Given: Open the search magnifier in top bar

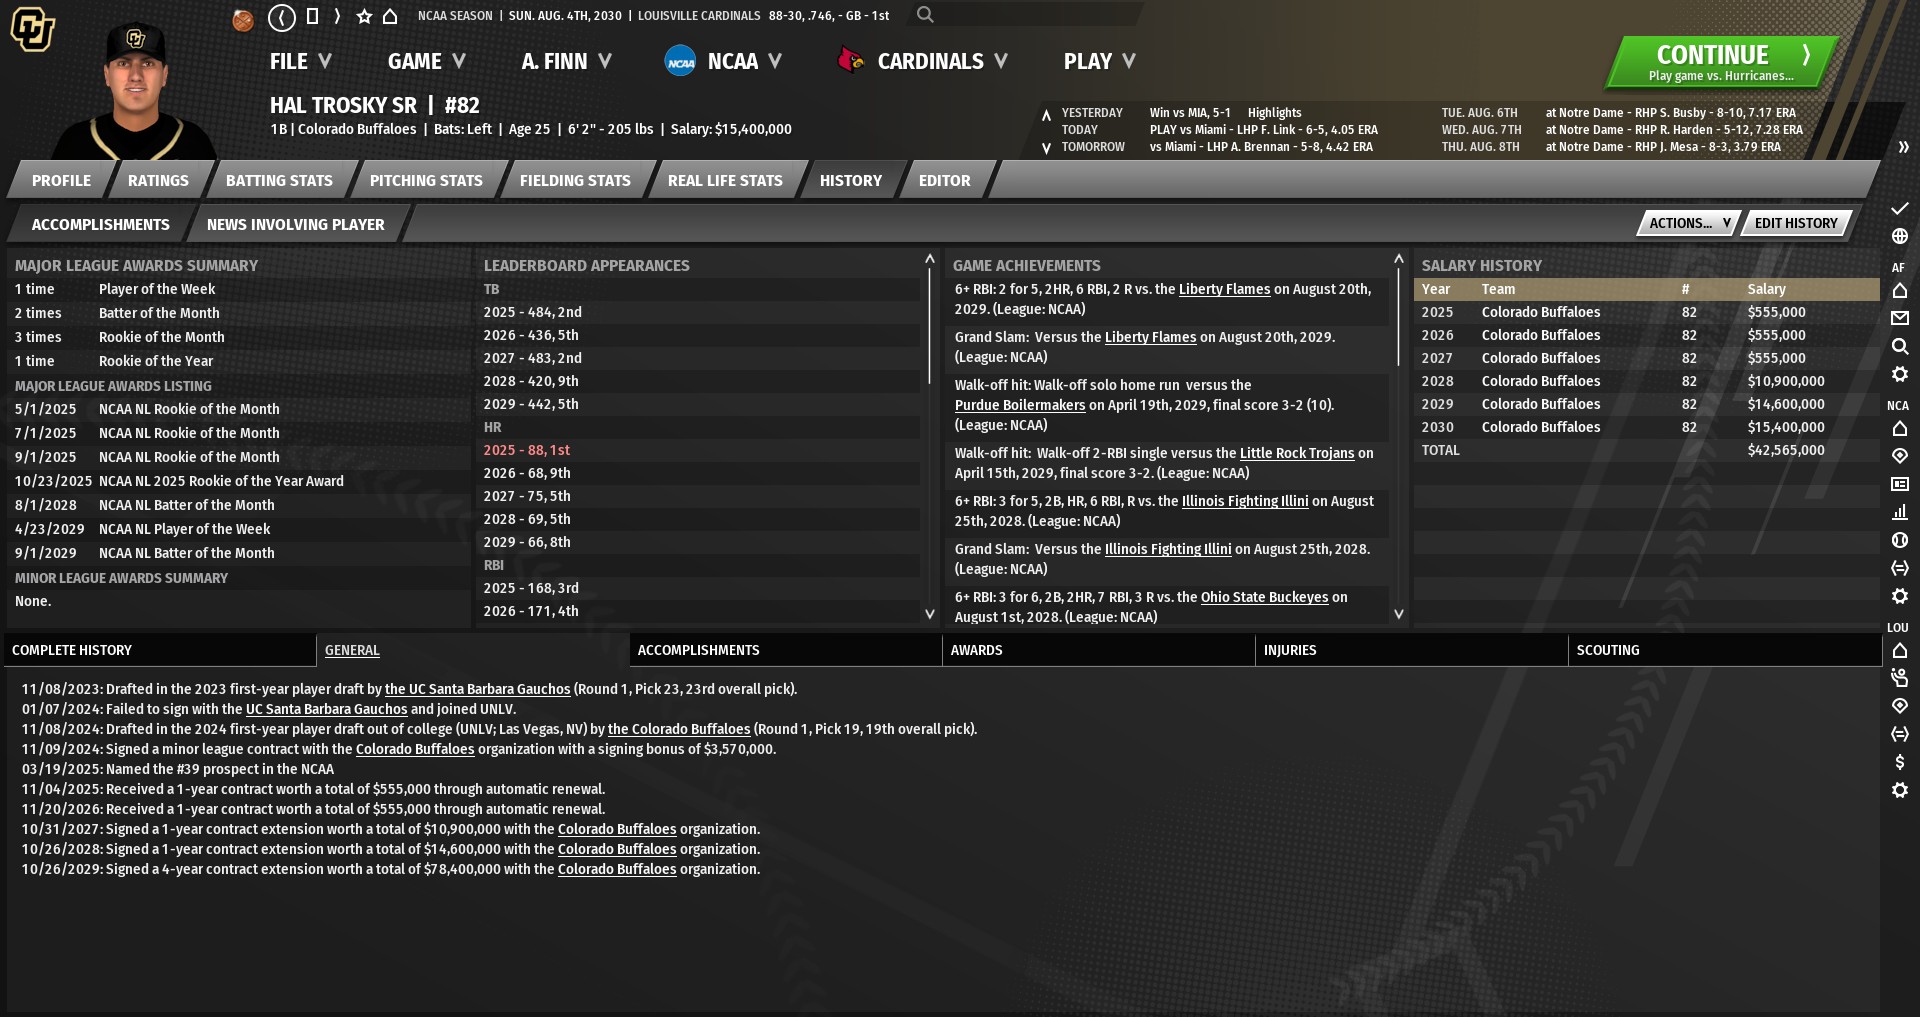Looking at the screenshot, I should point(925,15).
